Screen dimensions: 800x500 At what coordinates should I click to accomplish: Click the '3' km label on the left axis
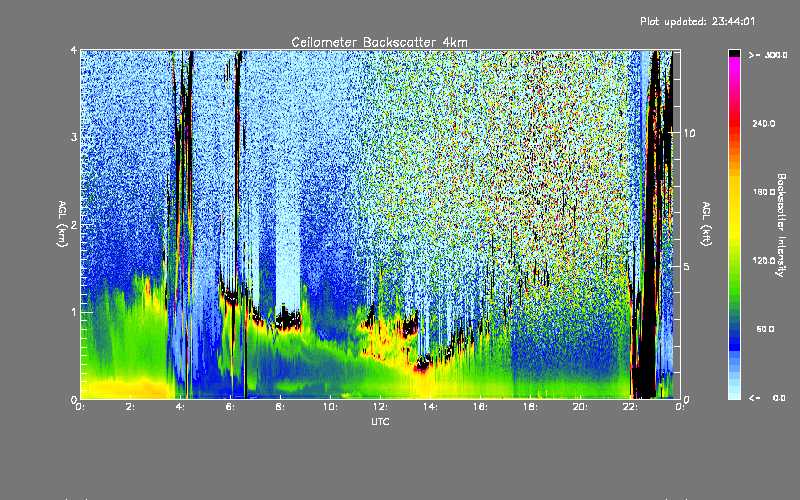click(74, 137)
